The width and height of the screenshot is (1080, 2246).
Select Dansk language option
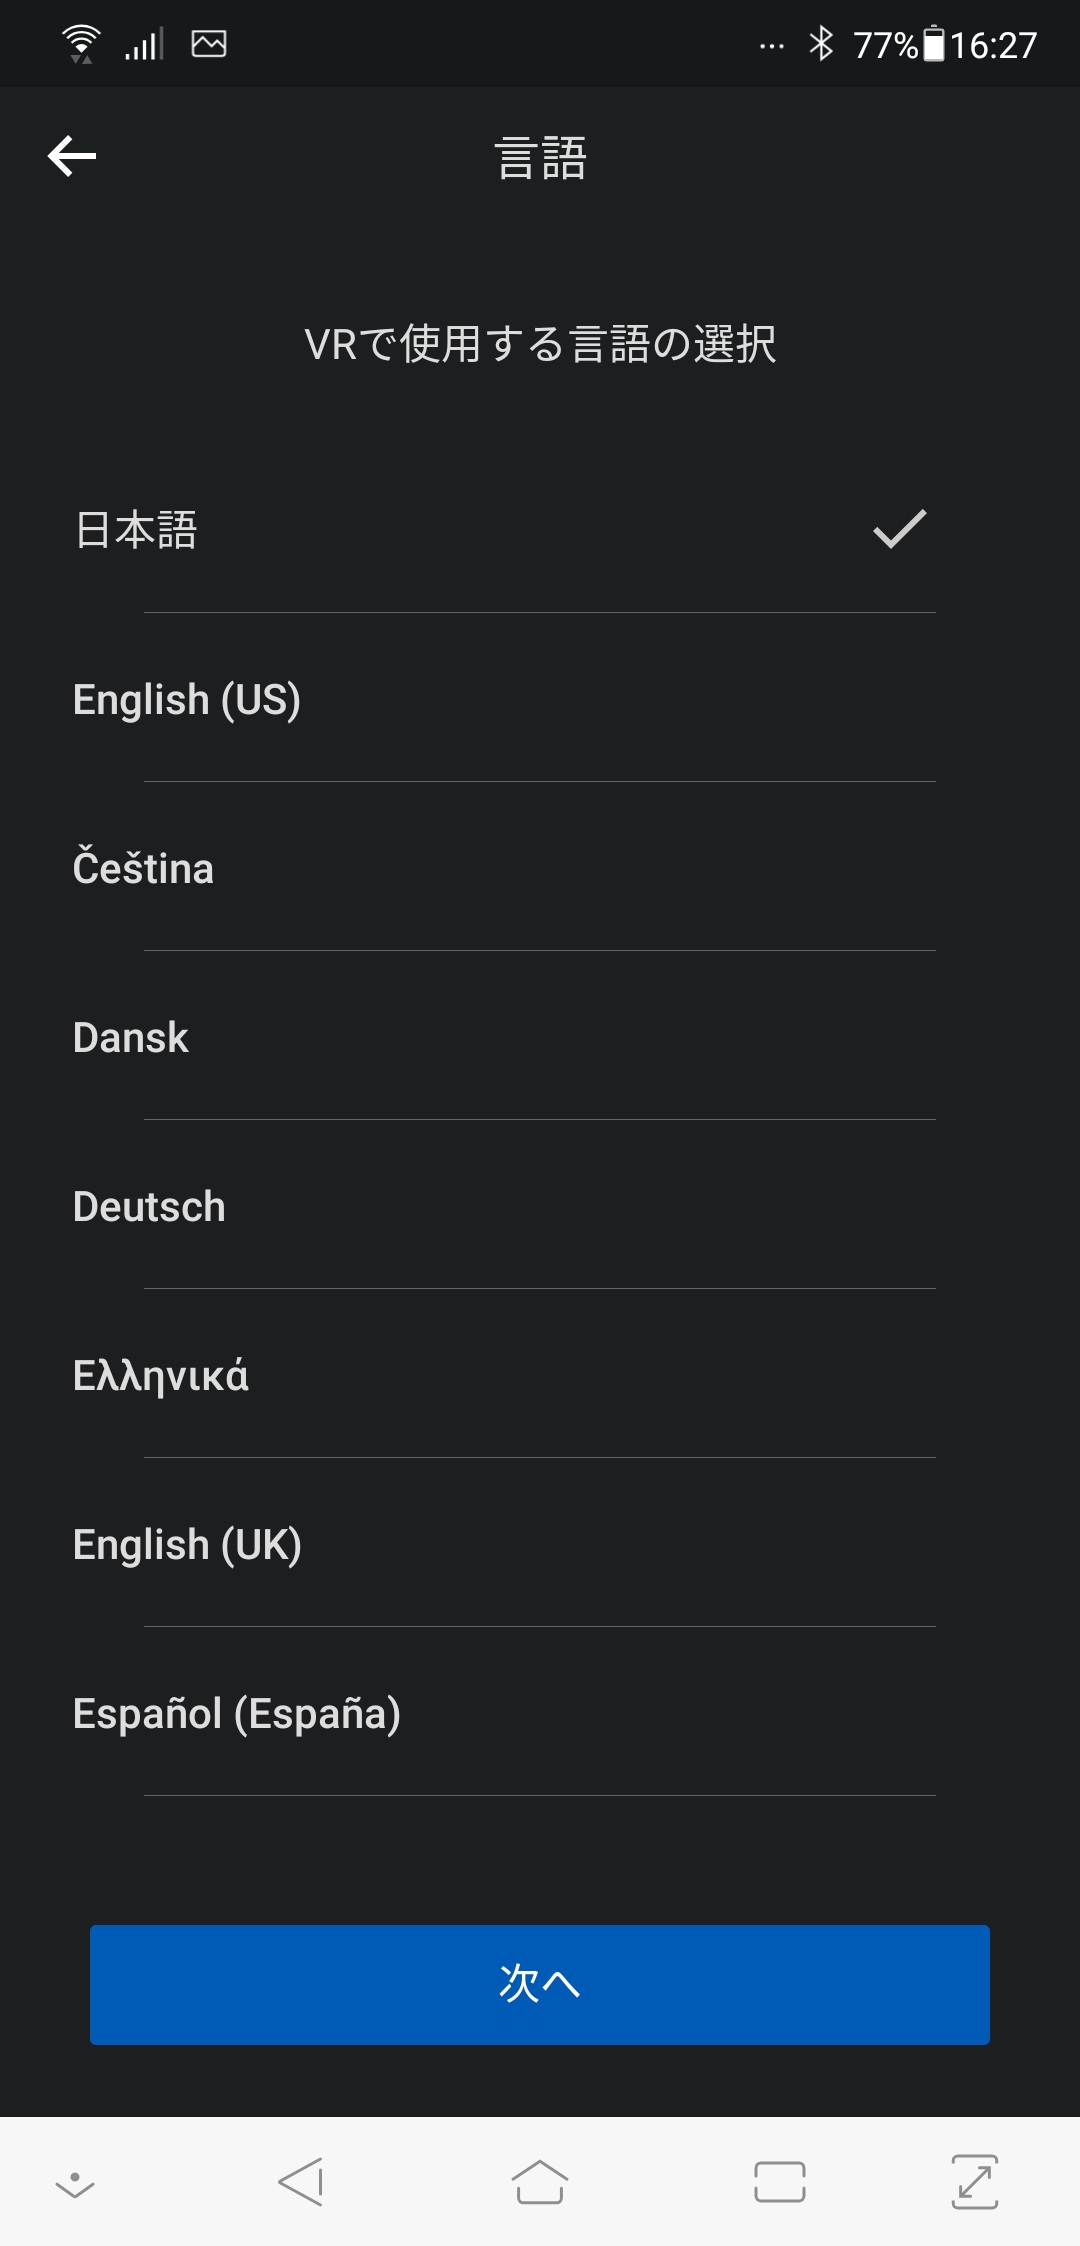tap(131, 1037)
